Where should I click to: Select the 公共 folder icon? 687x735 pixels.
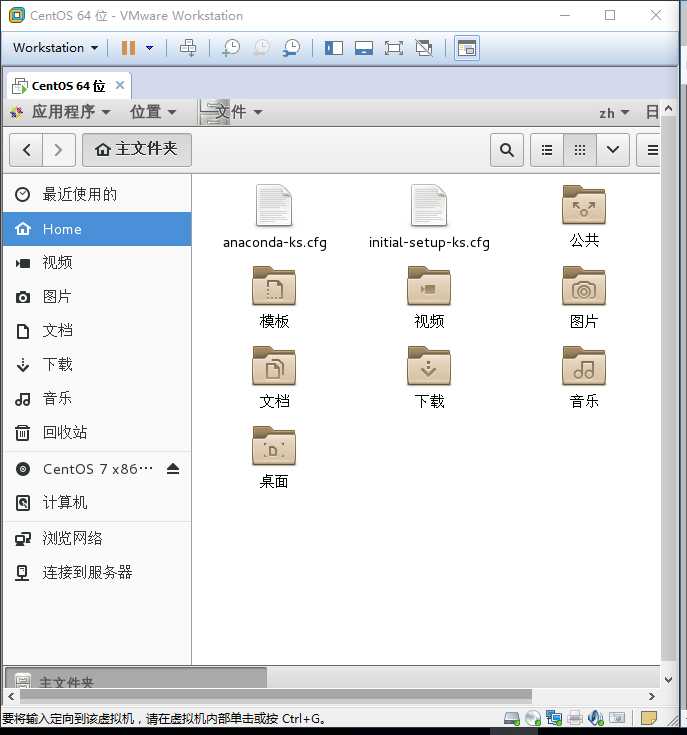coord(584,205)
